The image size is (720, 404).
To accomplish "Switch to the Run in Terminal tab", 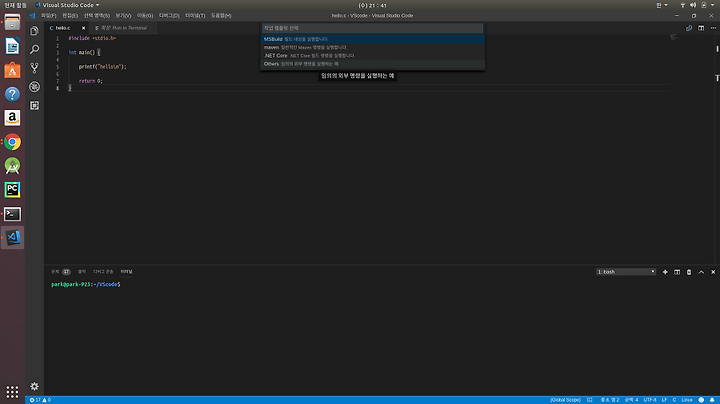I will pos(123,28).
